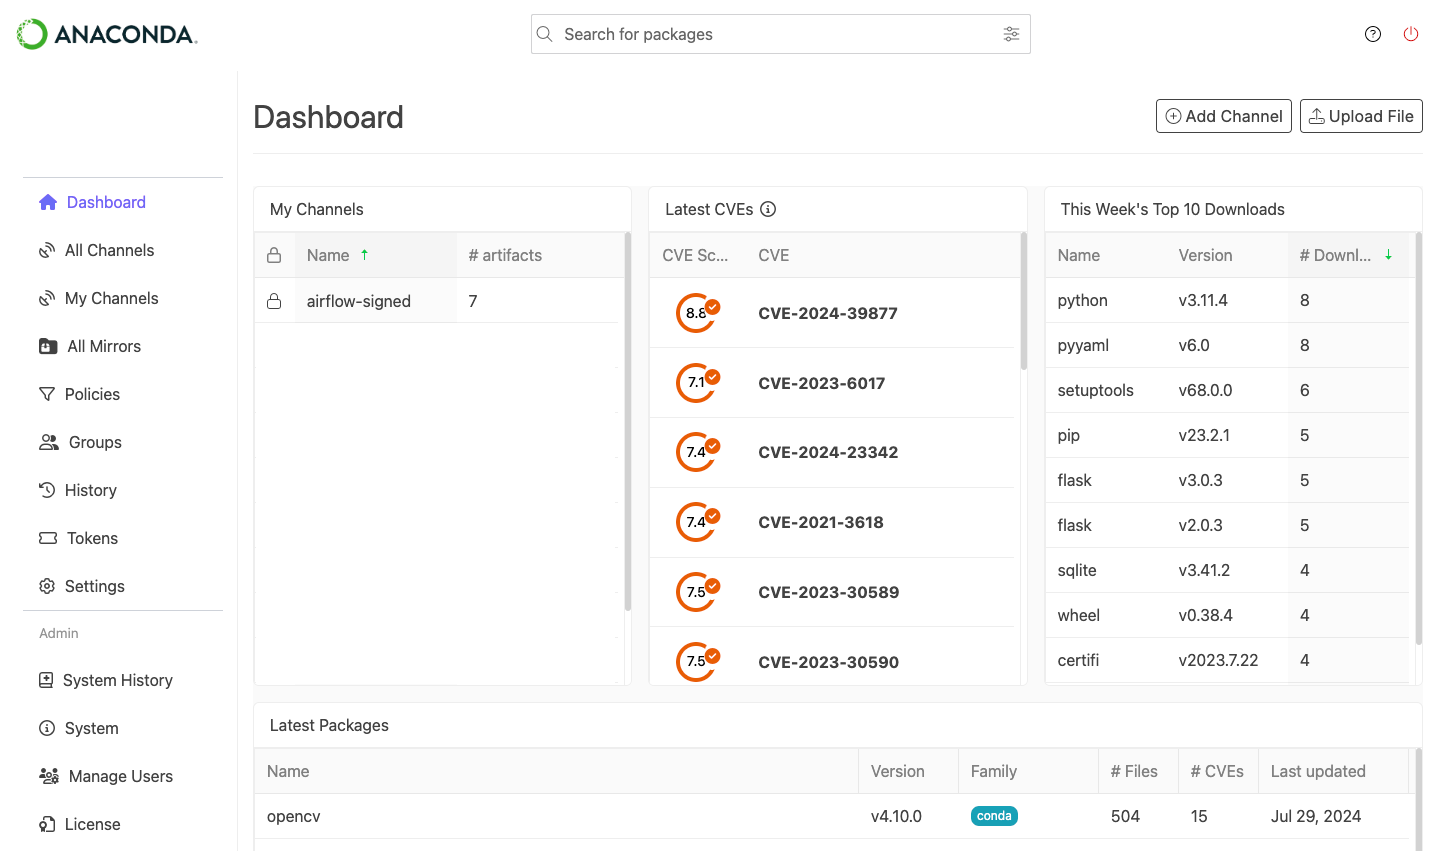Sort Latest Packages by # Files

click(x=1134, y=771)
